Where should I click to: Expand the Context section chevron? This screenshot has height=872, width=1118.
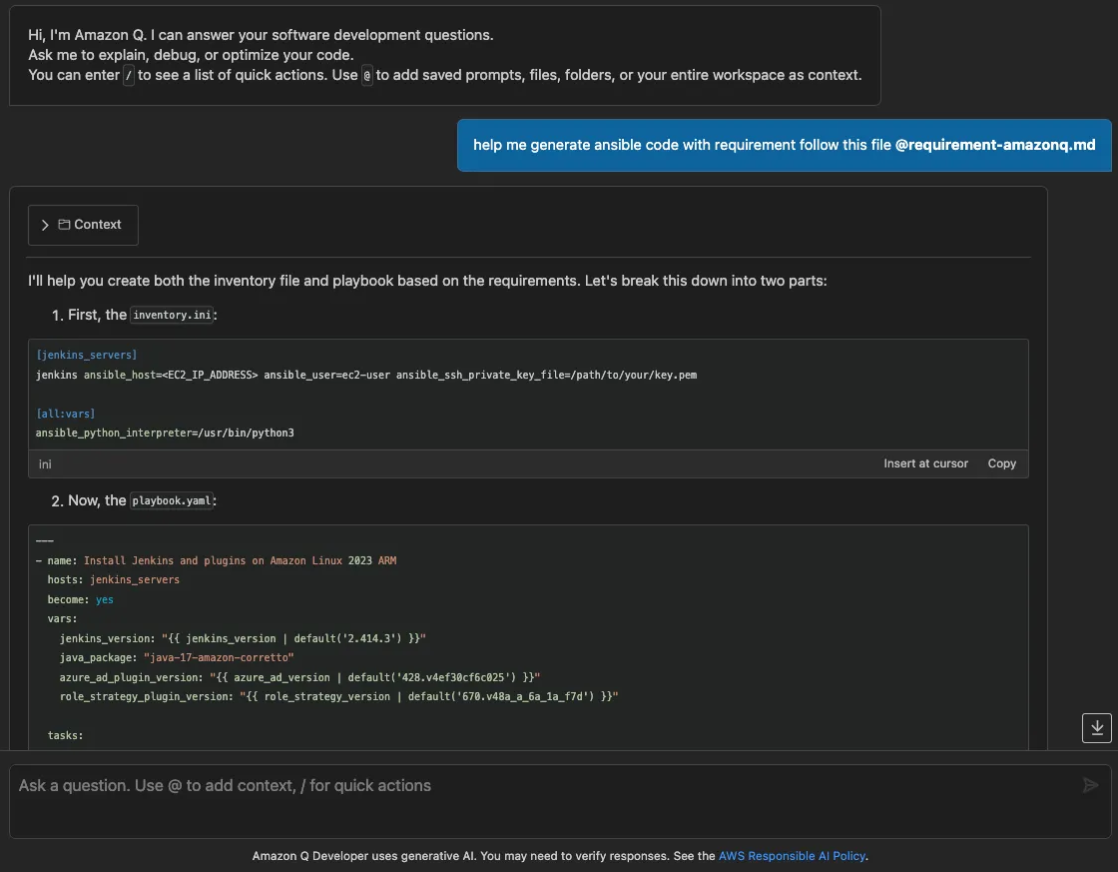[45, 225]
